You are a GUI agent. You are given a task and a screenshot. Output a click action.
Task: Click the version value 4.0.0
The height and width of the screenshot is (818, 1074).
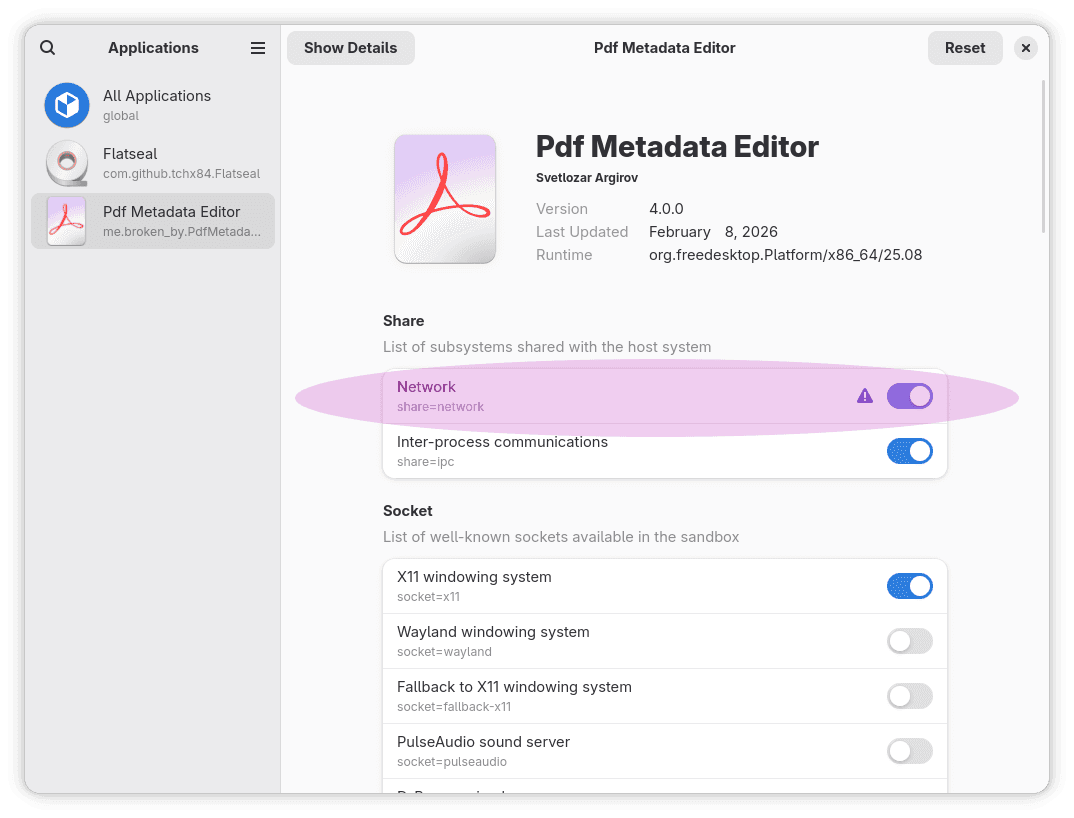666,209
